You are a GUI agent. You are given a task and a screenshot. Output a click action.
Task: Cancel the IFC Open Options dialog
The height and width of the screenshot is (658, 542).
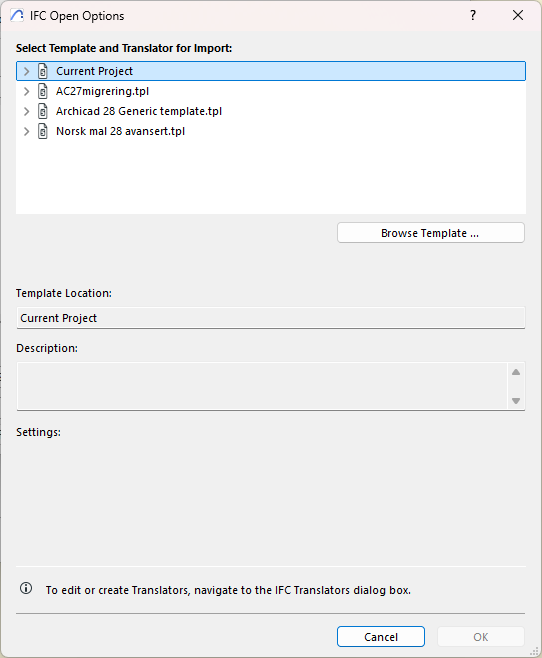pos(380,637)
